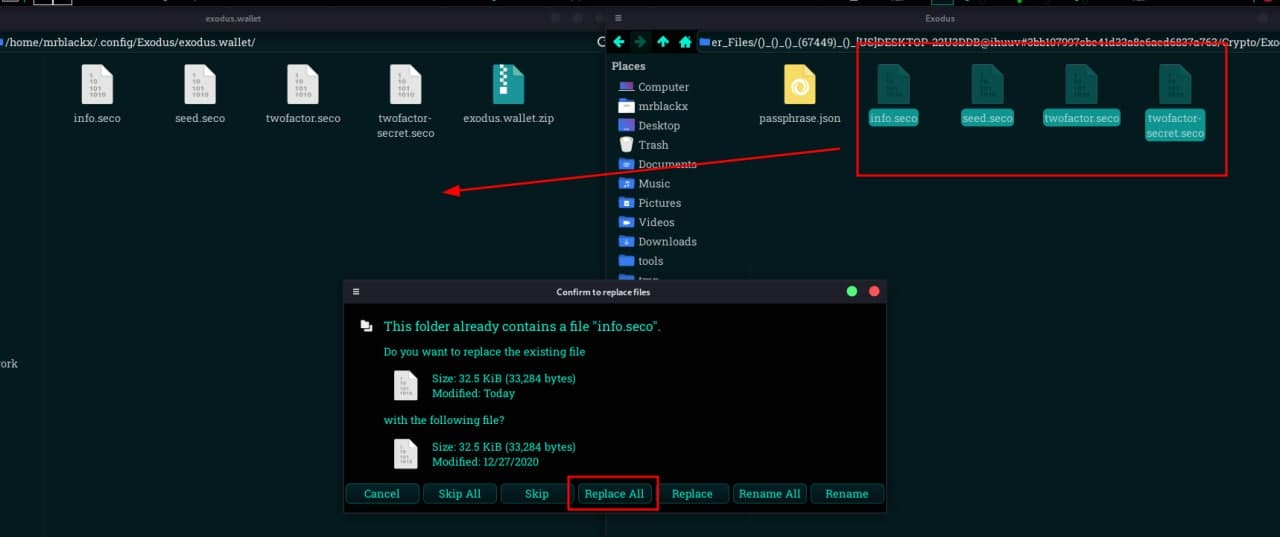Select exodus.wallet.zip archive in left pane
The height and width of the screenshot is (537, 1280).
(x=508, y=86)
